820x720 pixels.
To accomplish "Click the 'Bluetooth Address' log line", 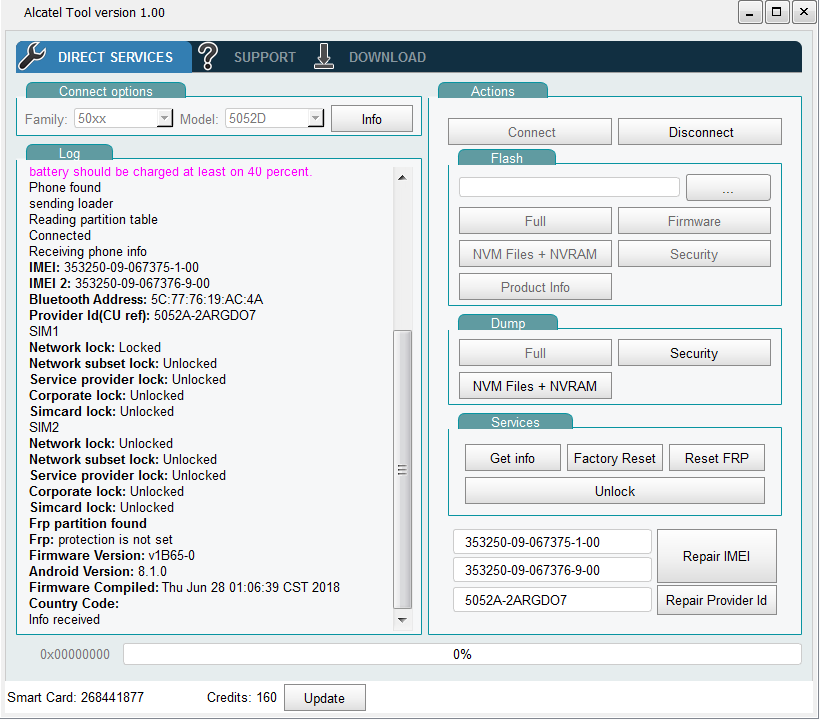I will pos(146,299).
